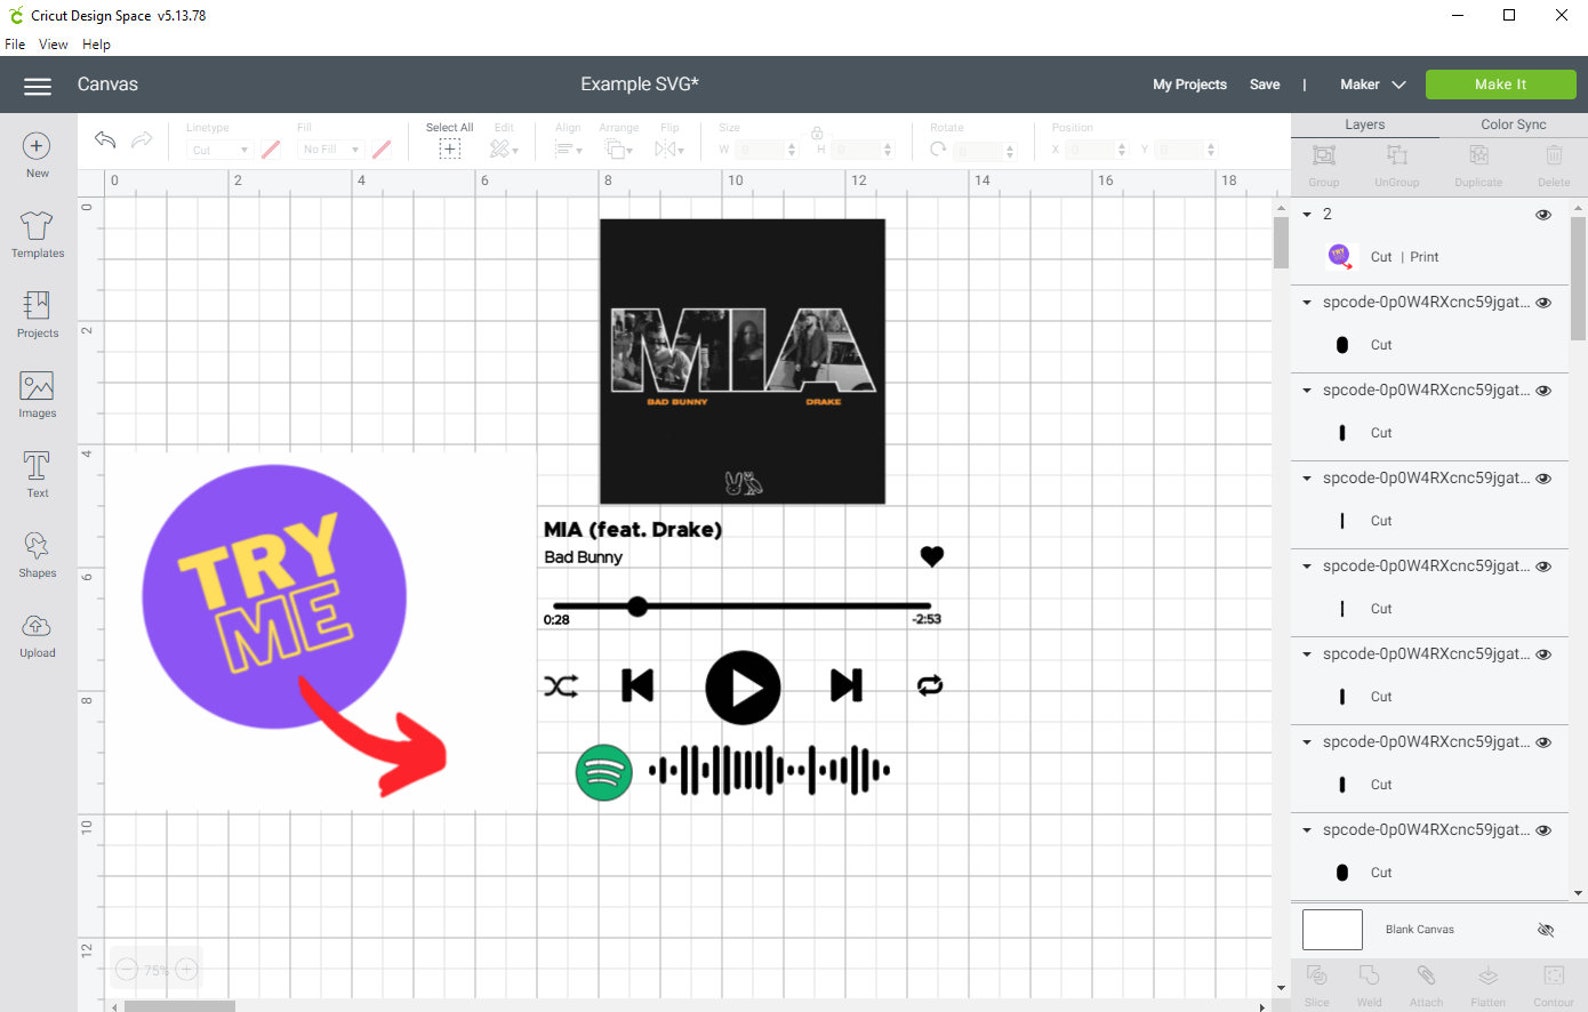This screenshot has height=1012, width=1588.
Task: Open the Align tool
Action: [x=568, y=149]
